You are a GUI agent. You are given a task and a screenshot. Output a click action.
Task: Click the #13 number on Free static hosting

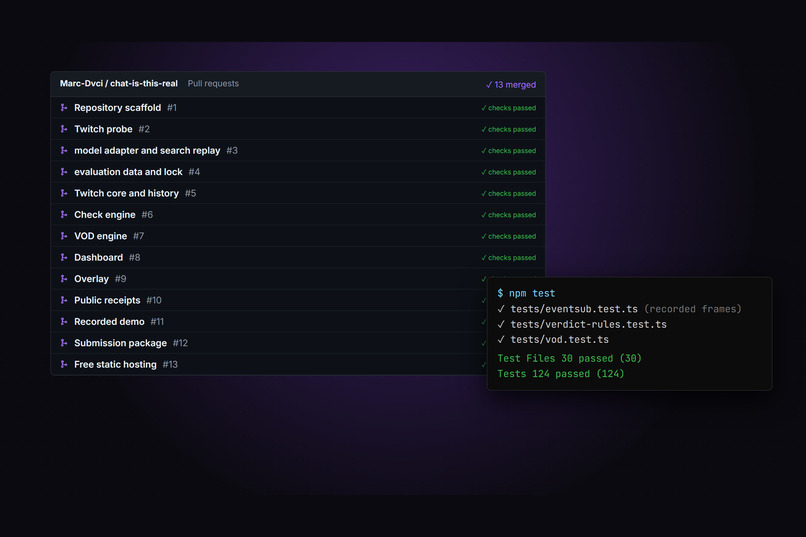[170, 364]
